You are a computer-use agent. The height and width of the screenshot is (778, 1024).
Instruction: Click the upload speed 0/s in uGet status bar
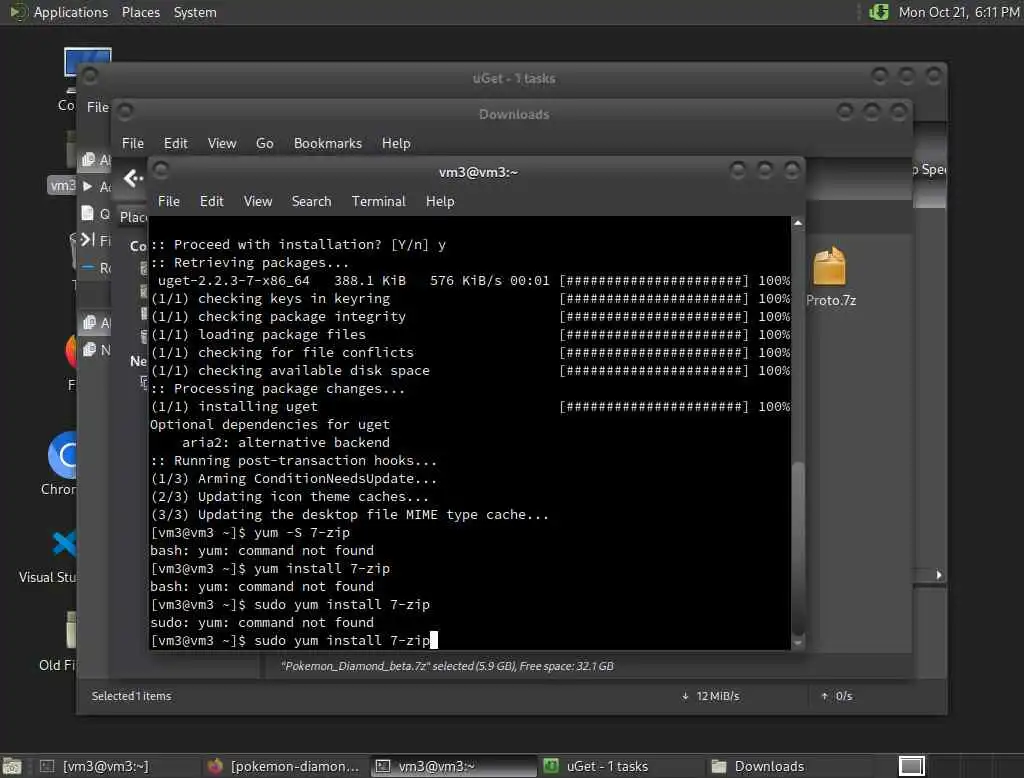[x=837, y=696]
